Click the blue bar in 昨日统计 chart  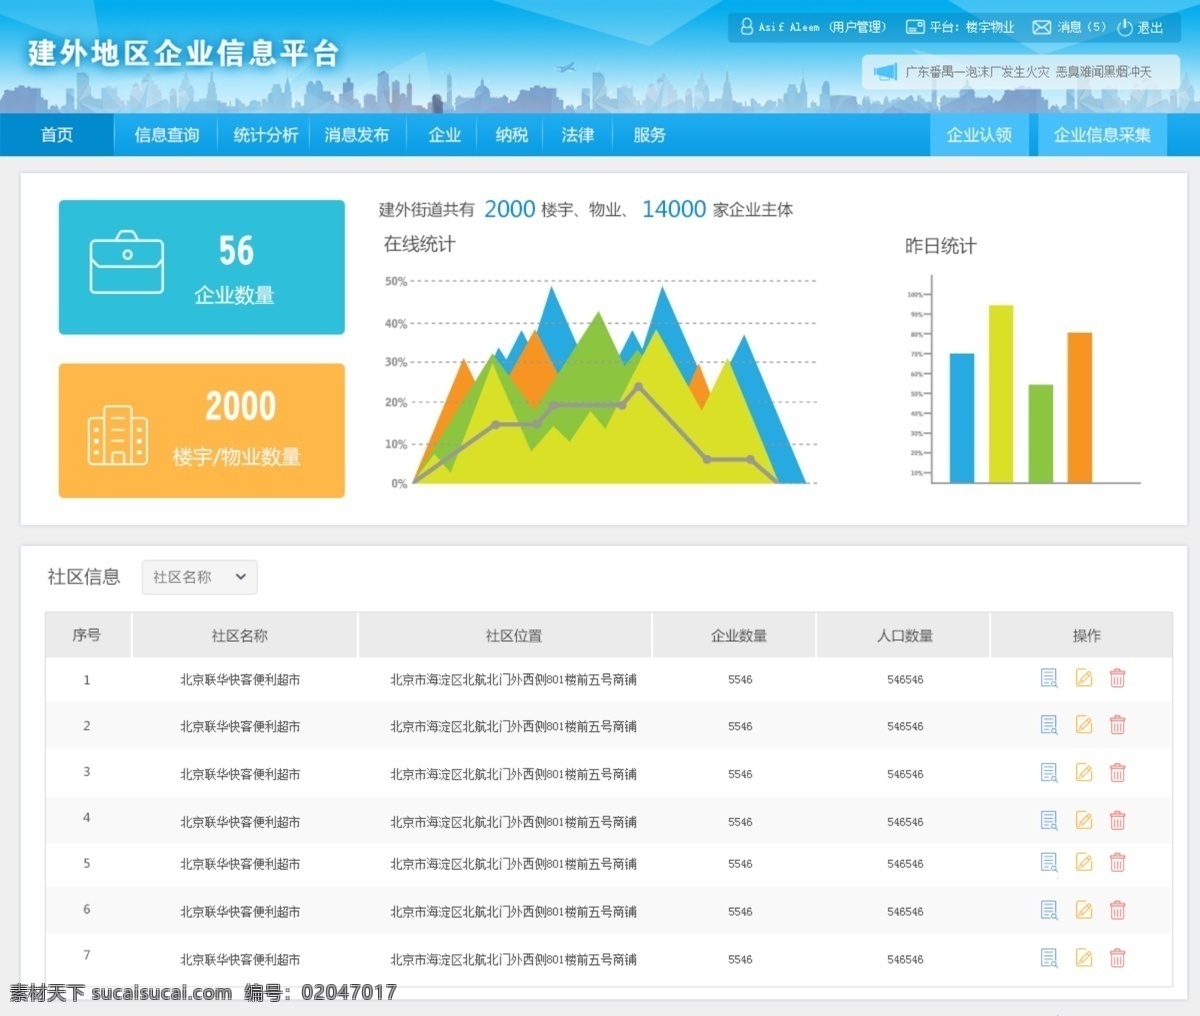pyautogui.click(x=962, y=418)
